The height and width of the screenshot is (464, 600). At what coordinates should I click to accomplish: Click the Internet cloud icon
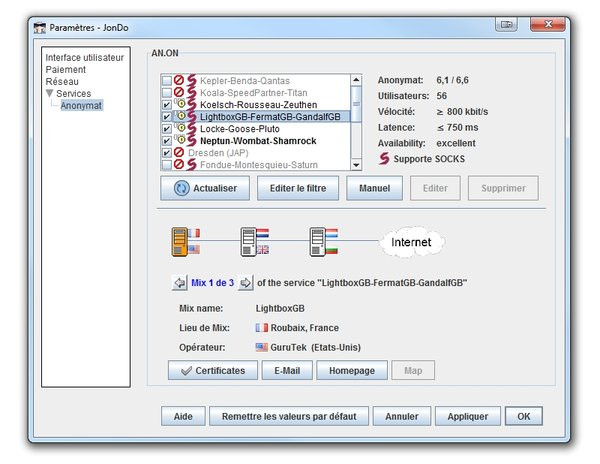(412, 242)
